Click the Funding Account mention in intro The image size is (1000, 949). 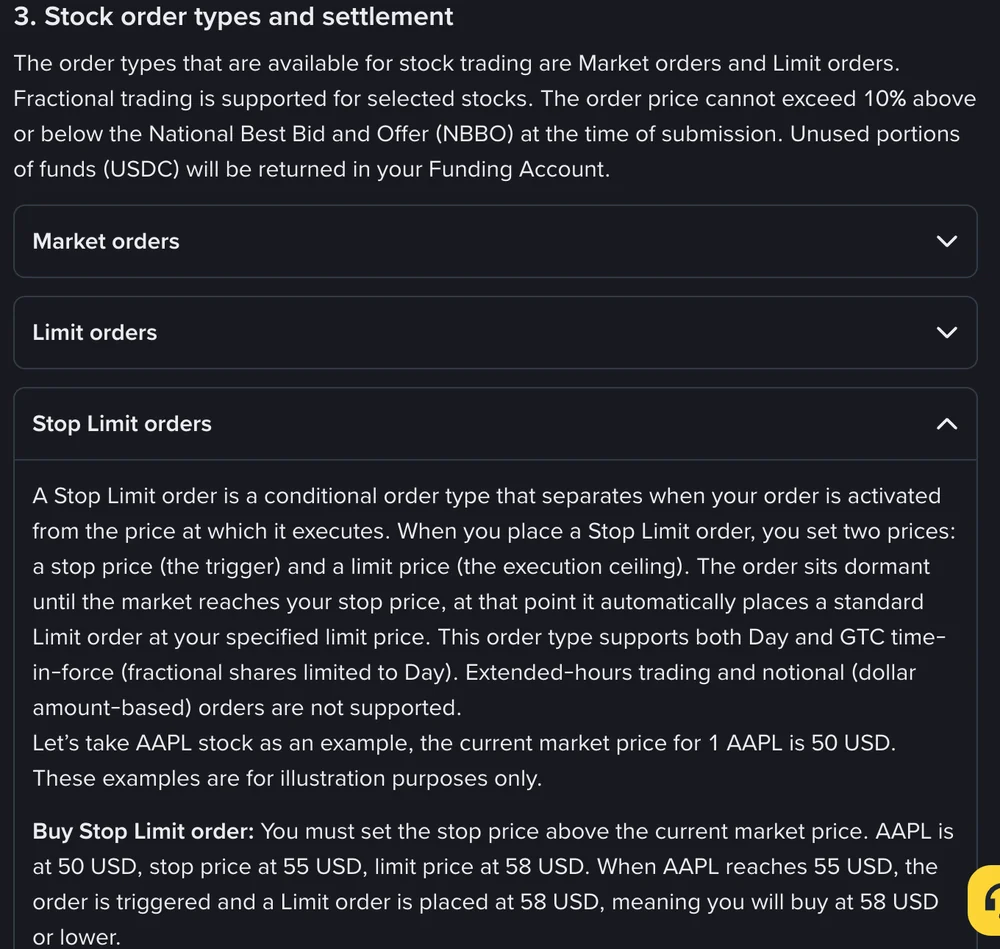point(517,169)
